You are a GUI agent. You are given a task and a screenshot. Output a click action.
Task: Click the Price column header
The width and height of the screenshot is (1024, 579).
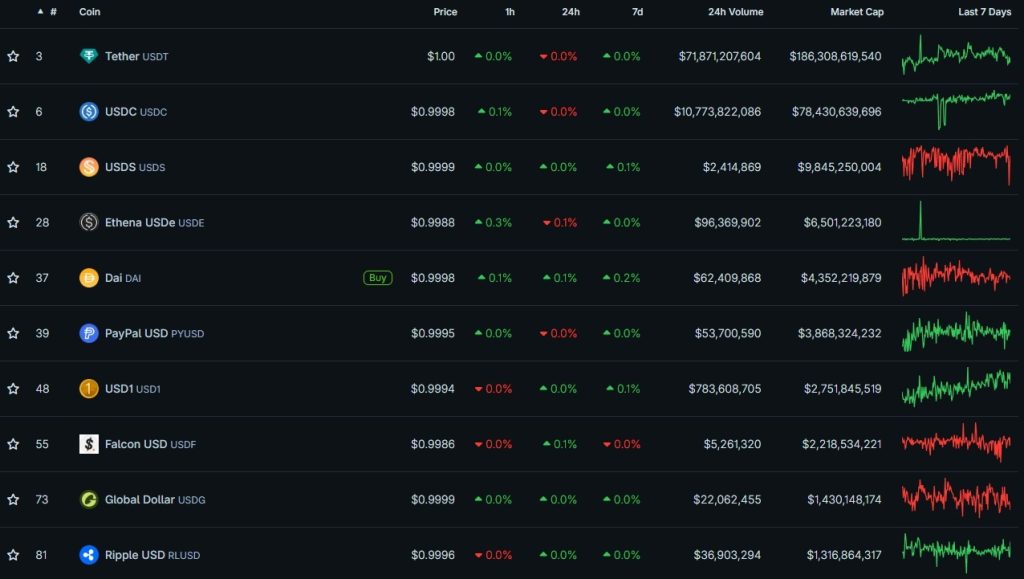point(445,12)
